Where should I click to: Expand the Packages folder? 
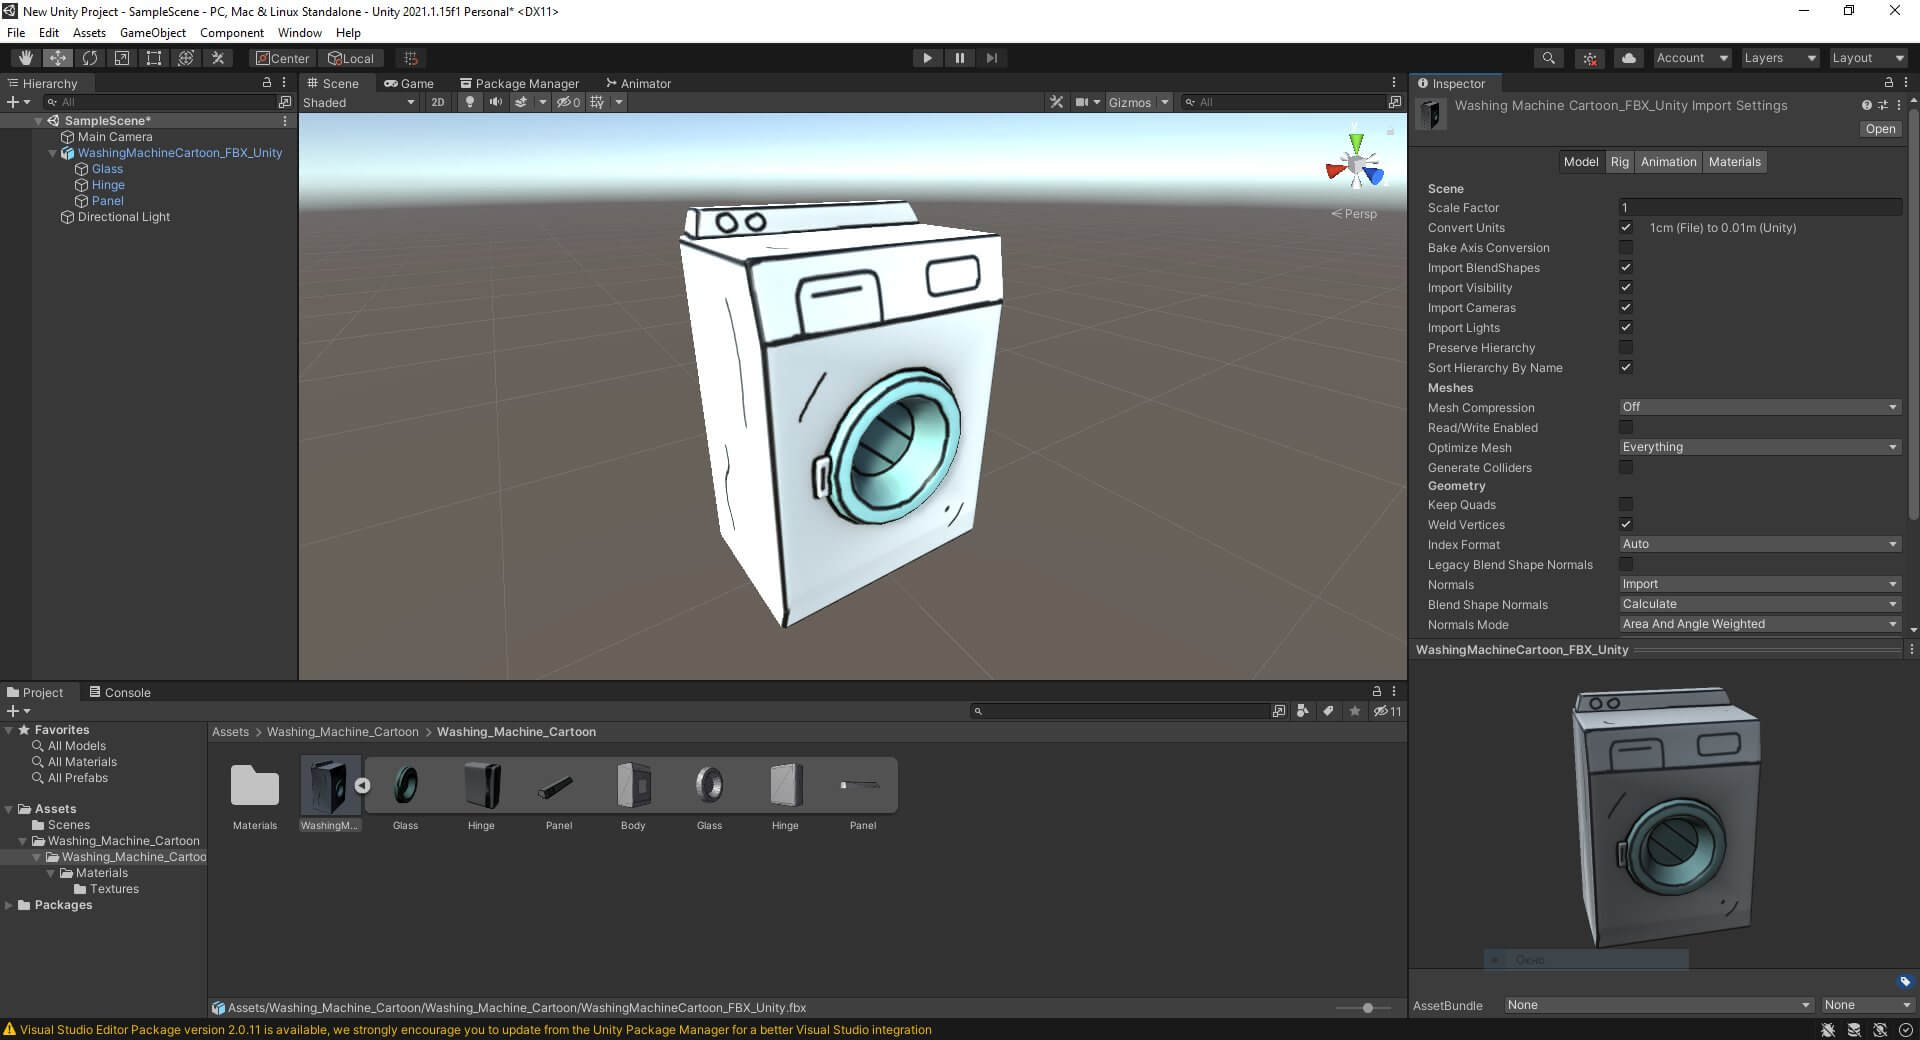(x=9, y=905)
